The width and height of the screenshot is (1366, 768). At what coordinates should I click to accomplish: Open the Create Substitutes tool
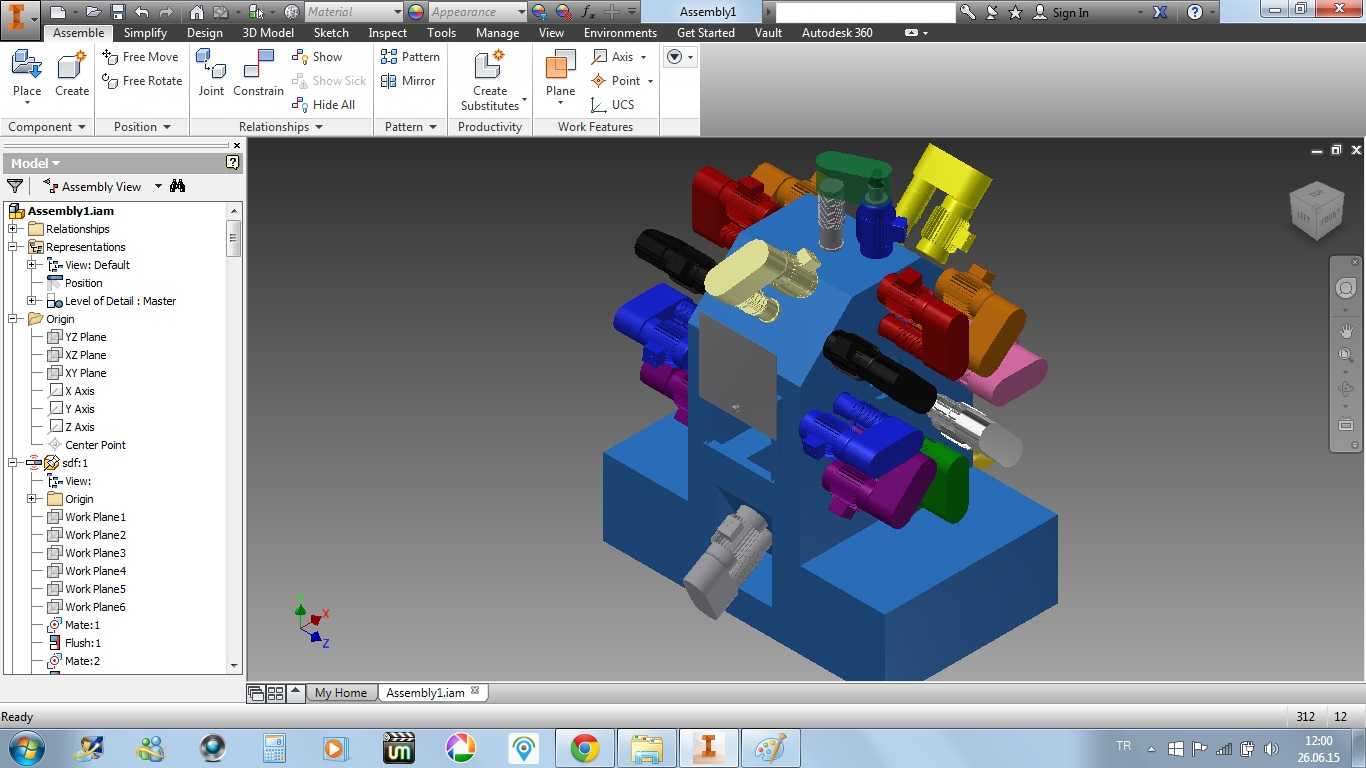click(490, 80)
